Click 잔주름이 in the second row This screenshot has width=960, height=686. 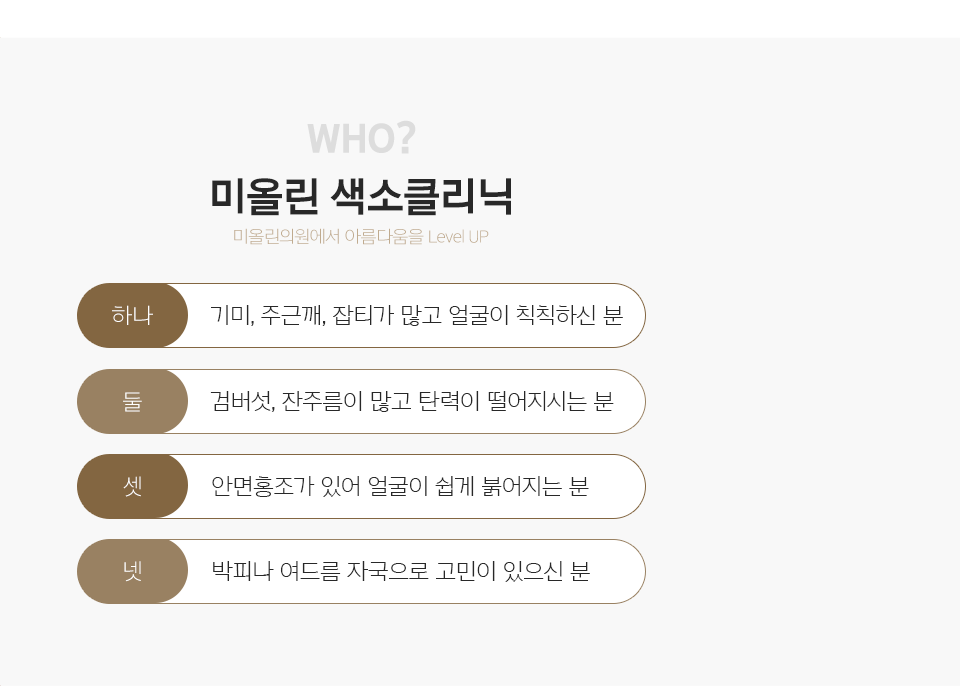[x=322, y=402]
